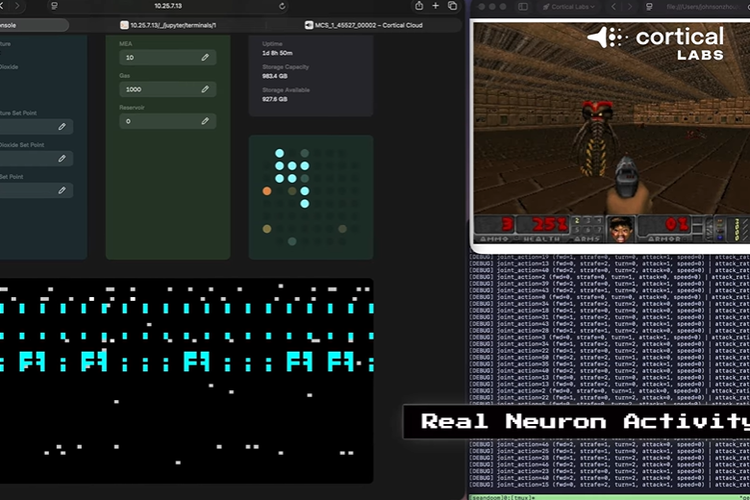This screenshot has width=750, height=500.
Task: Show tab overview in left browser
Action: tap(453, 6)
